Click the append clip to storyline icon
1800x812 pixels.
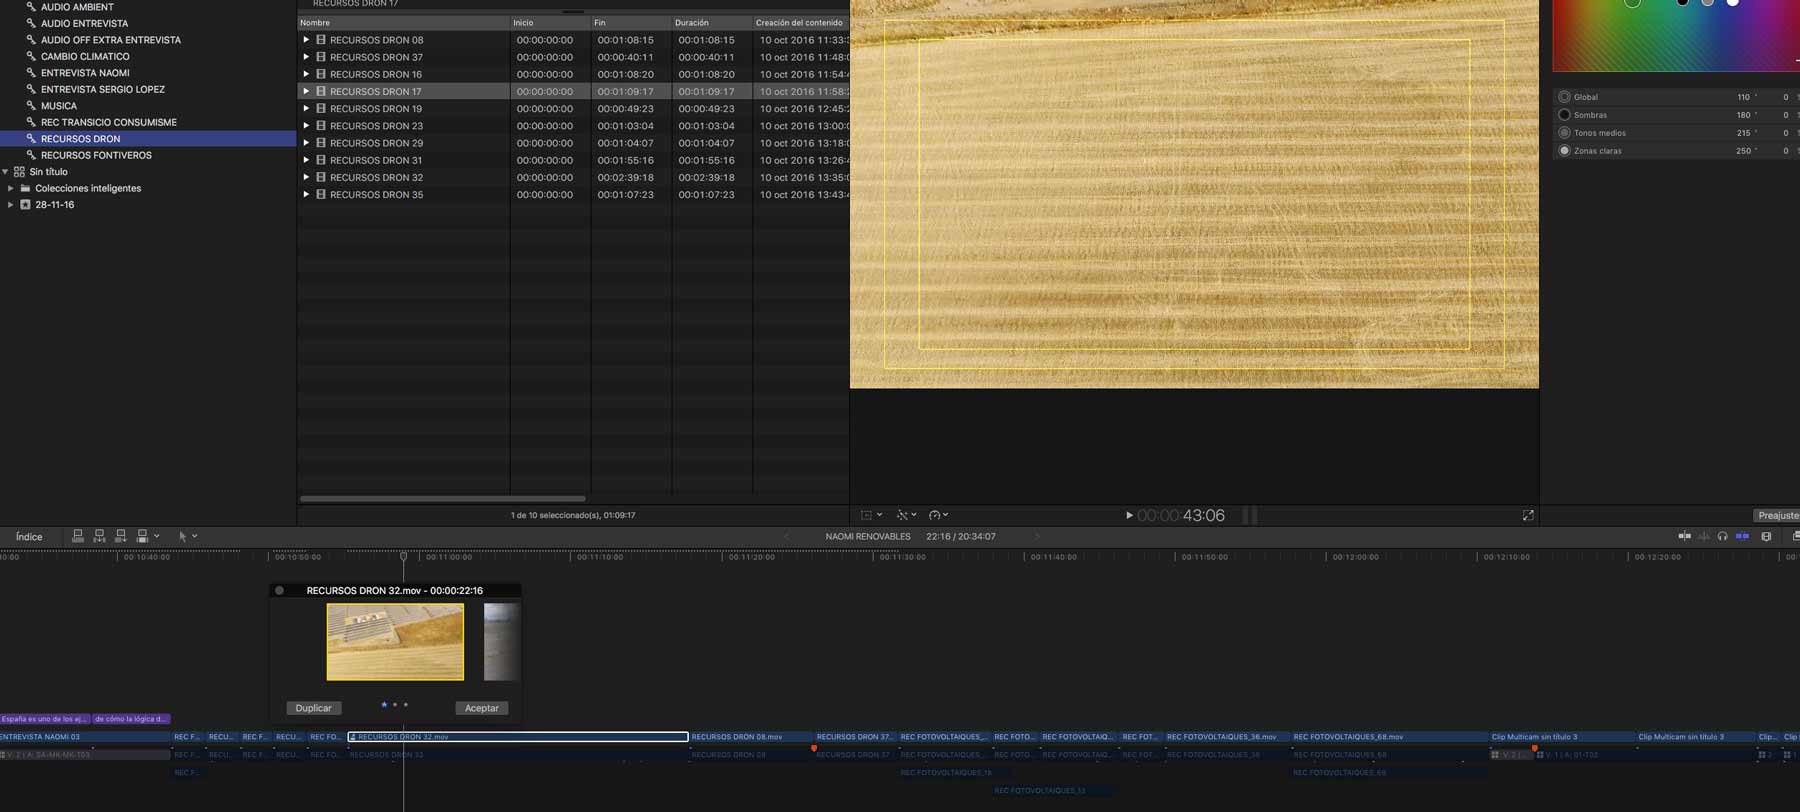pyautogui.click(x=121, y=536)
